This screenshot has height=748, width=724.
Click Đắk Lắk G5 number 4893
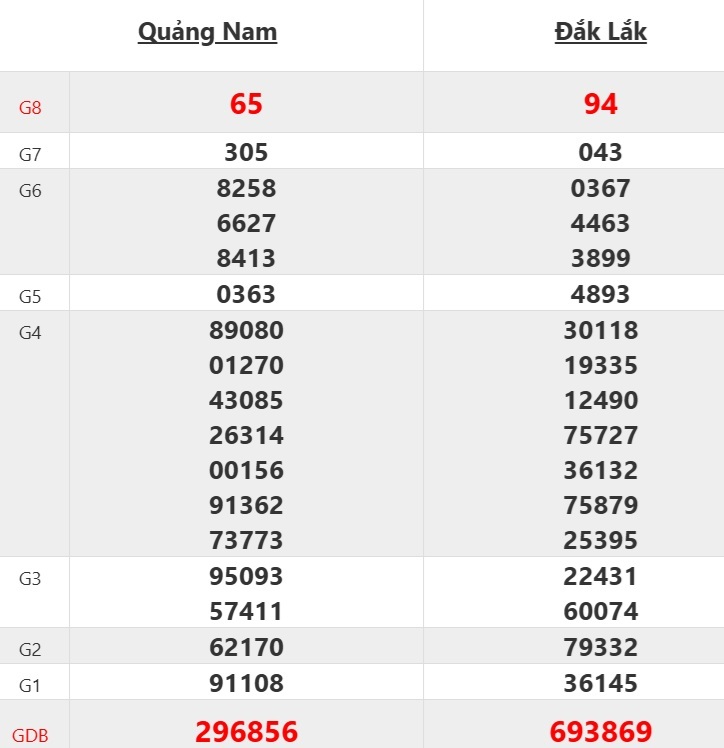[x=600, y=294]
